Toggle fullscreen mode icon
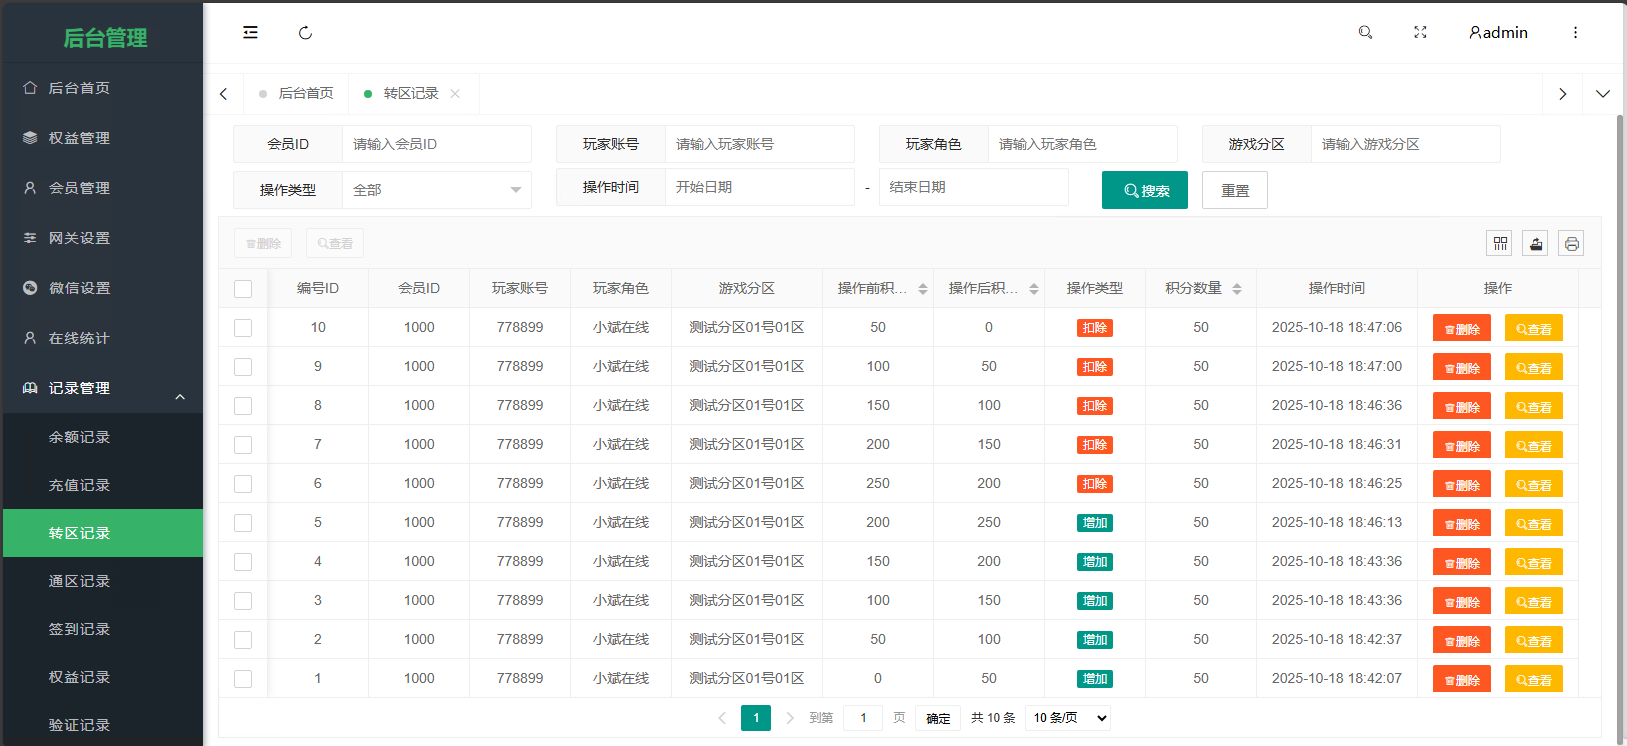The height and width of the screenshot is (746, 1627). [x=1420, y=32]
